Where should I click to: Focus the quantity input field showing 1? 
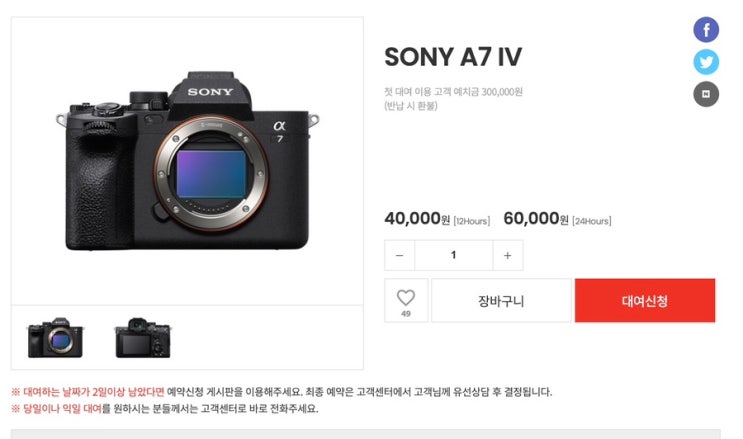point(453,256)
